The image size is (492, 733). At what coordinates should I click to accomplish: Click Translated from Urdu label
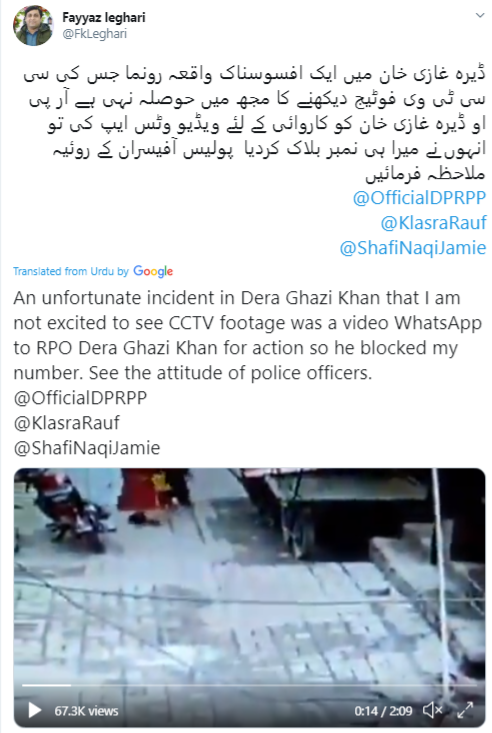[x=71, y=271]
